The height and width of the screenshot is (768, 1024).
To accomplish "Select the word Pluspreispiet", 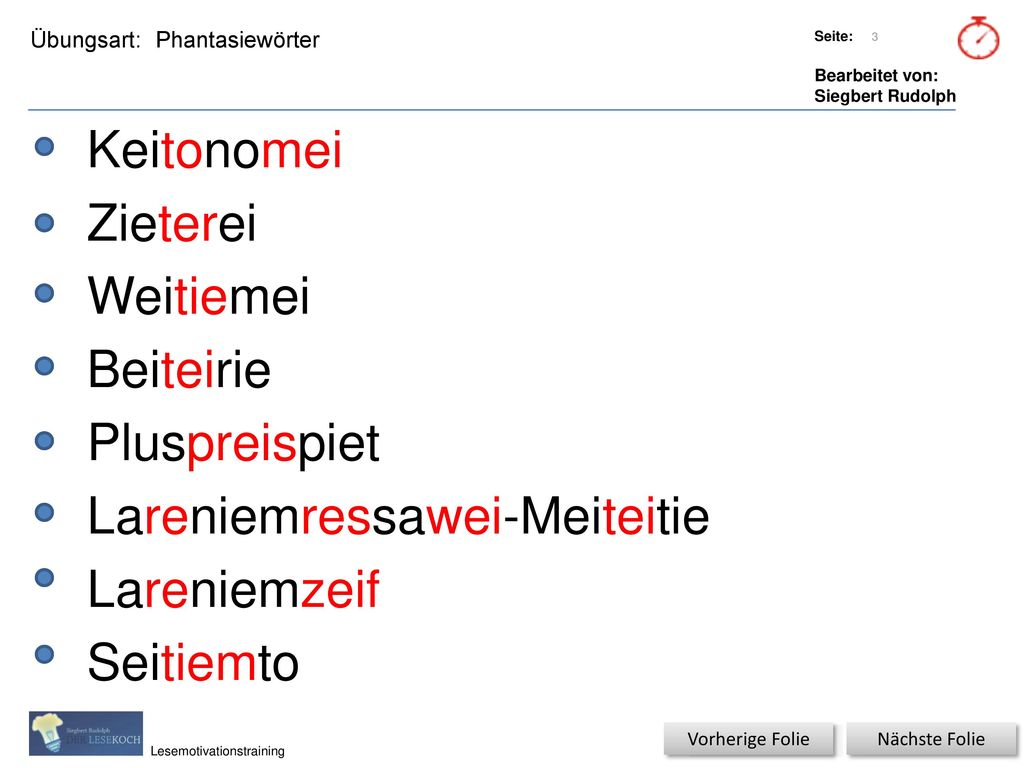I will 234,444.
